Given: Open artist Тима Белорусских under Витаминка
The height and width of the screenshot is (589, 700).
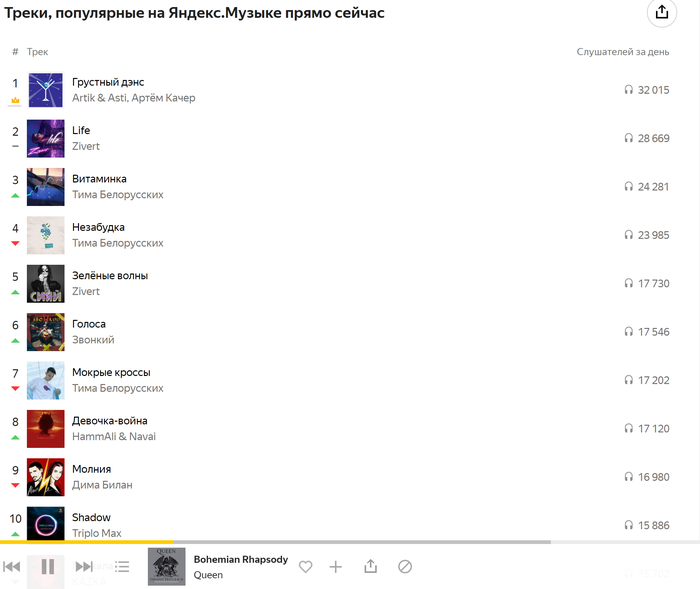Looking at the screenshot, I should 118,195.
